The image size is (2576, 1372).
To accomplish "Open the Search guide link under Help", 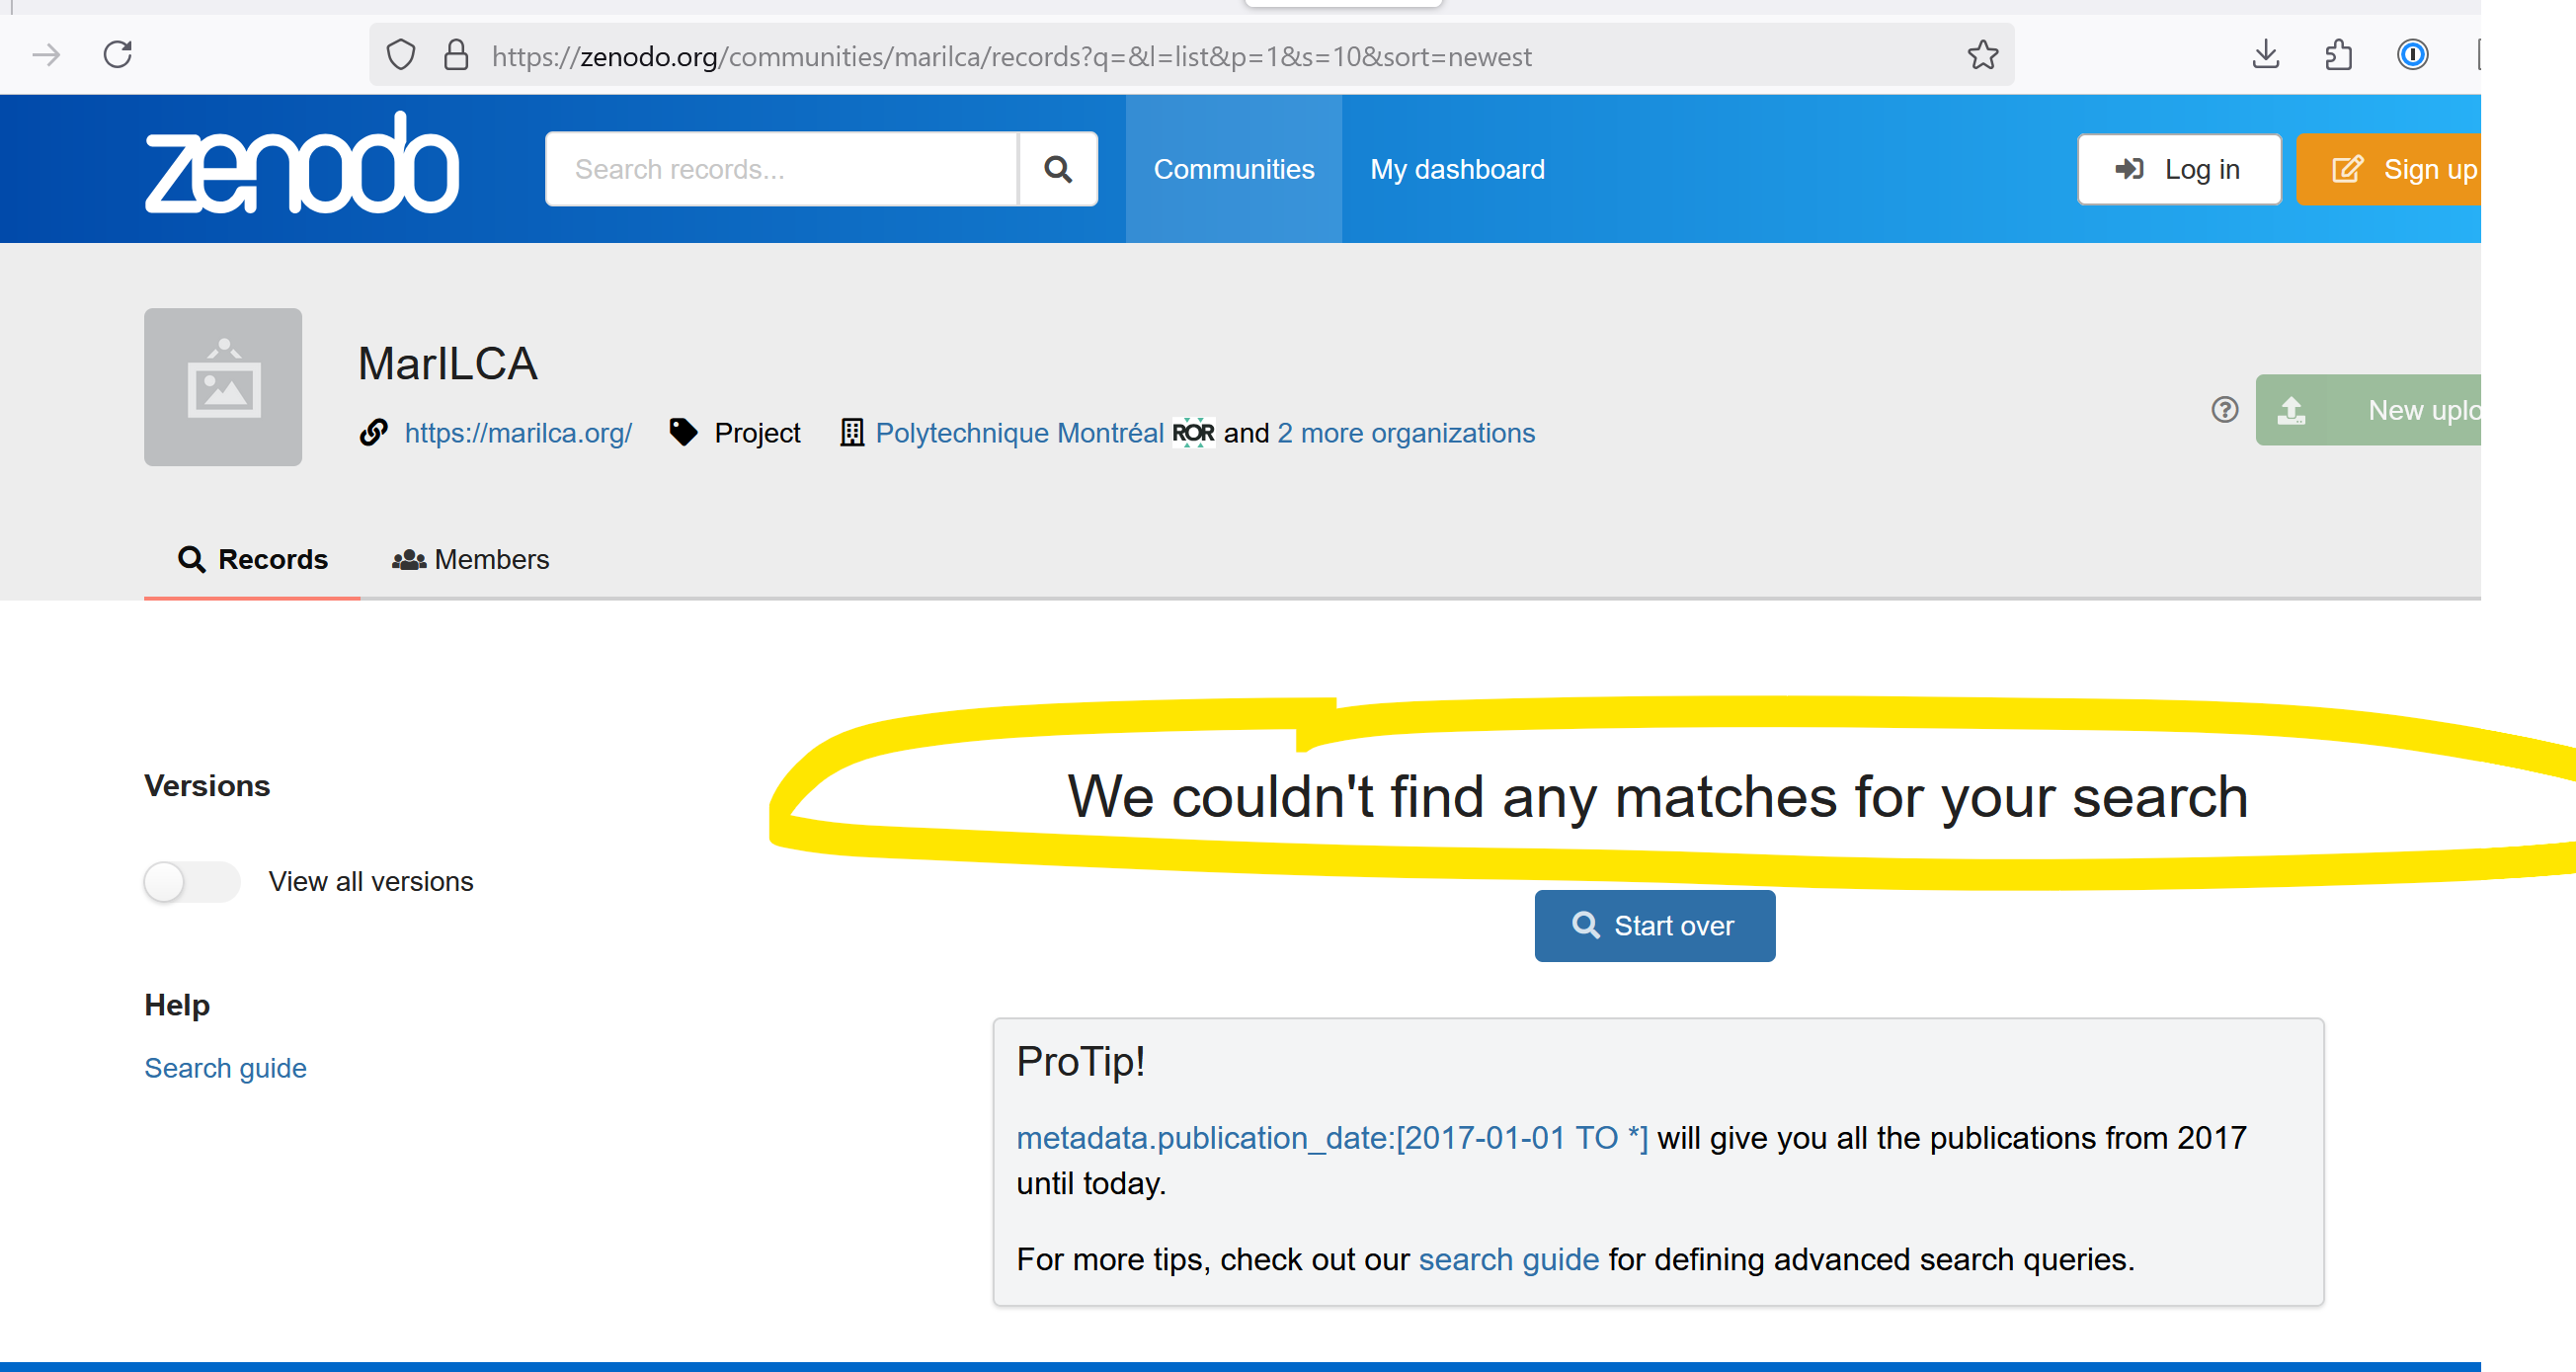I will [225, 1068].
